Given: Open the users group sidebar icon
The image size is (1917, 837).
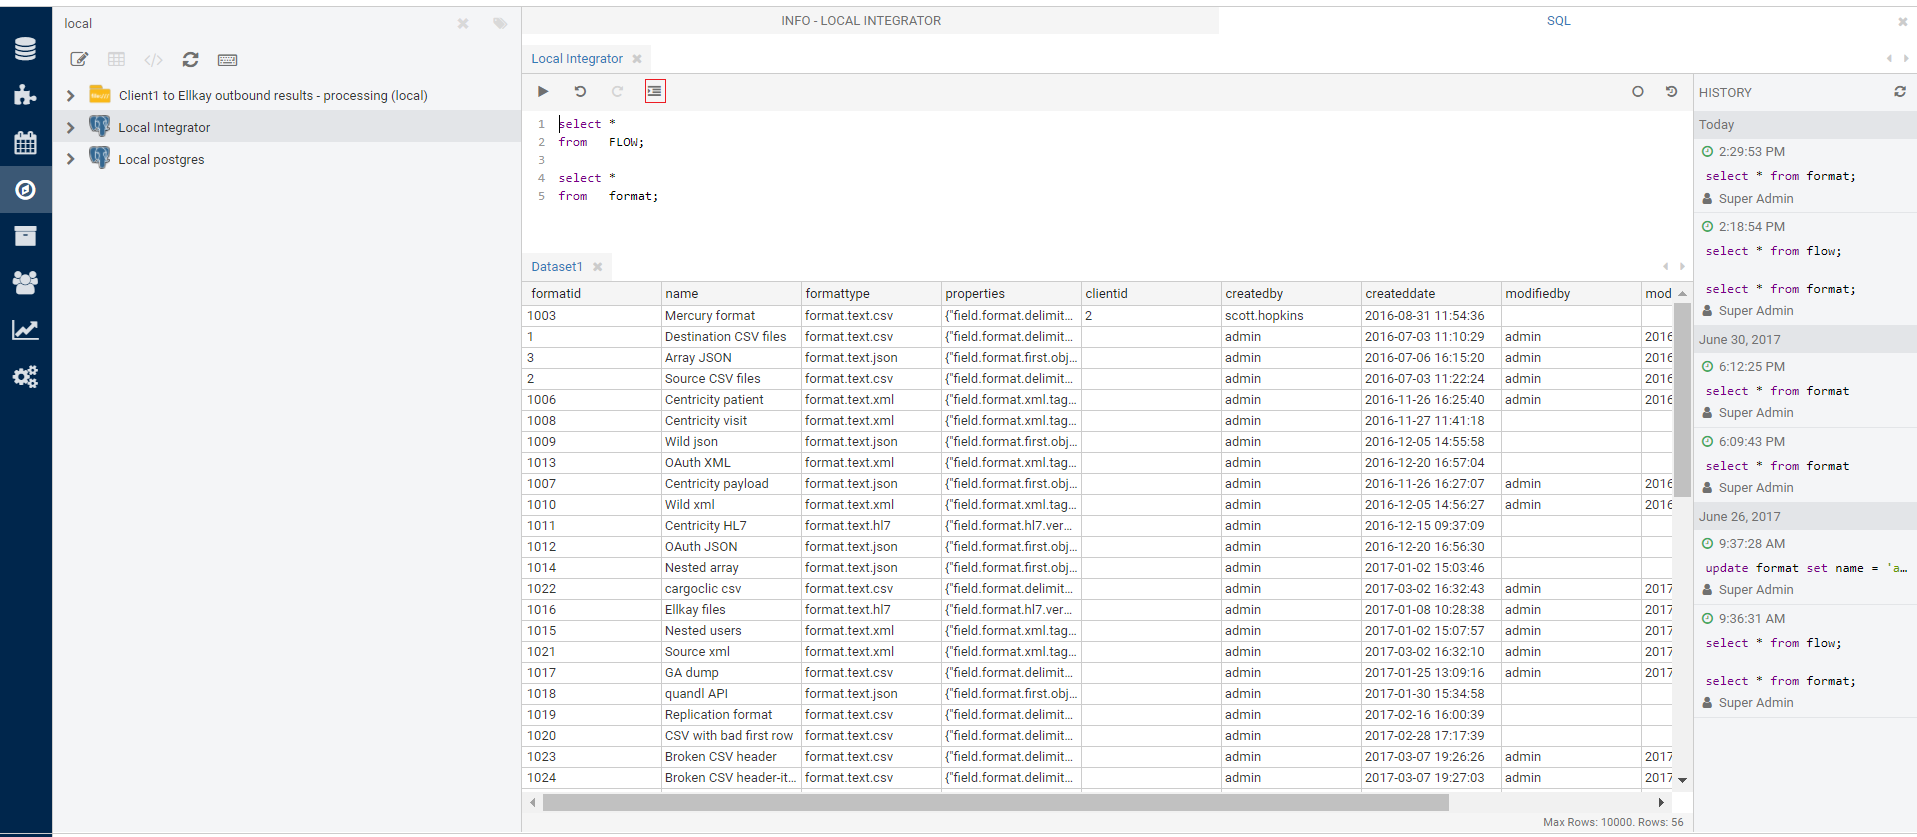Looking at the screenshot, I should coord(25,283).
